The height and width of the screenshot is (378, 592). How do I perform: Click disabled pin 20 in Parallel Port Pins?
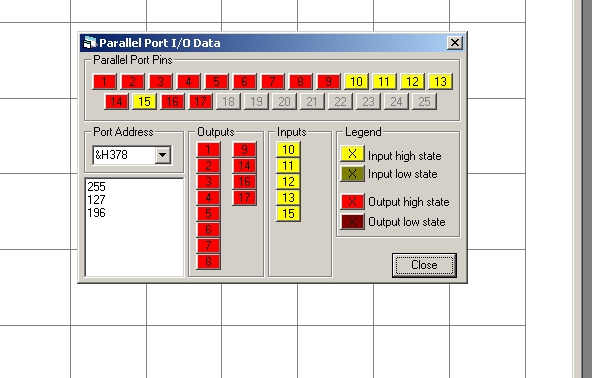(284, 102)
